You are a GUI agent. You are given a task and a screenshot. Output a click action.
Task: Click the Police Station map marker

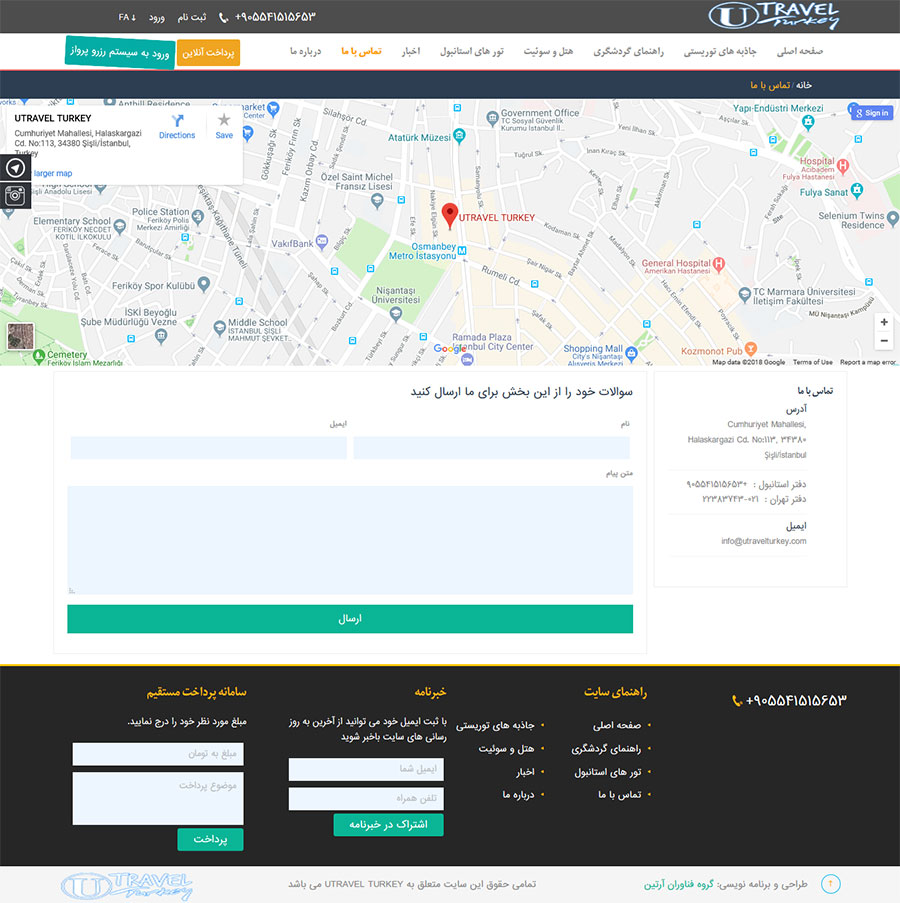click(x=198, y=217)
